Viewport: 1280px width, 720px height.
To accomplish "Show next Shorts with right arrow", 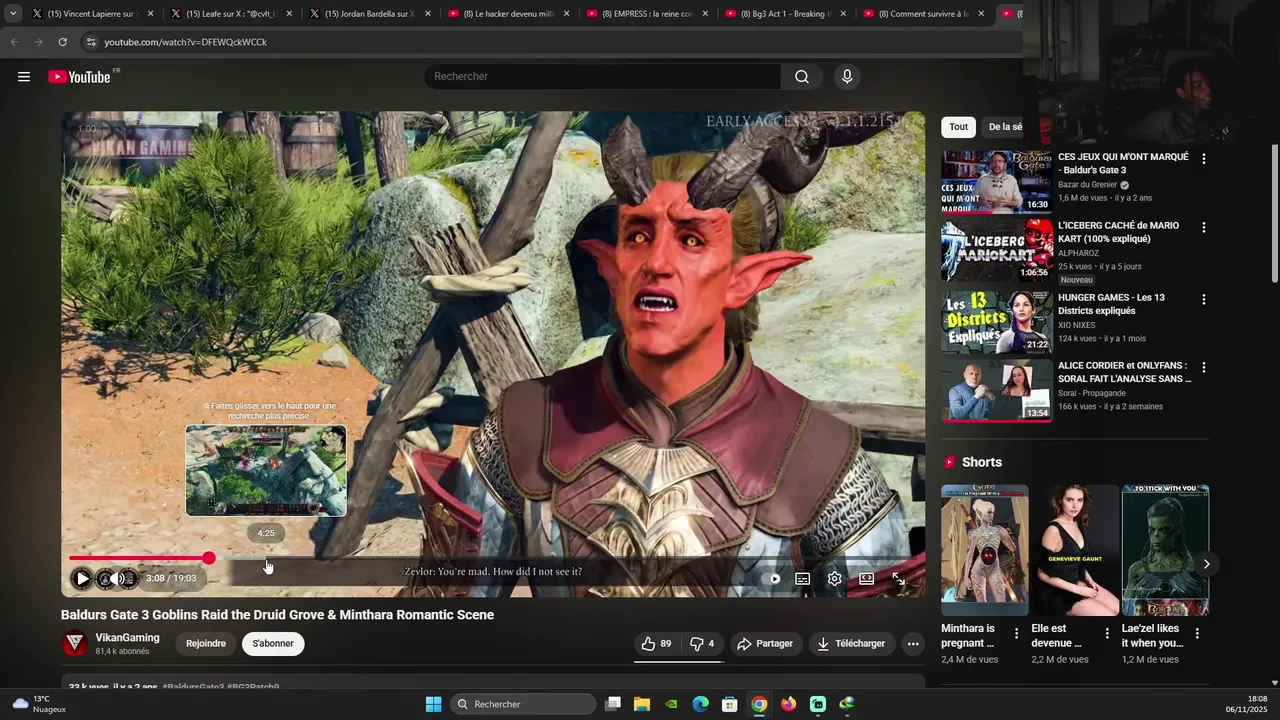I will point(1206,564).
